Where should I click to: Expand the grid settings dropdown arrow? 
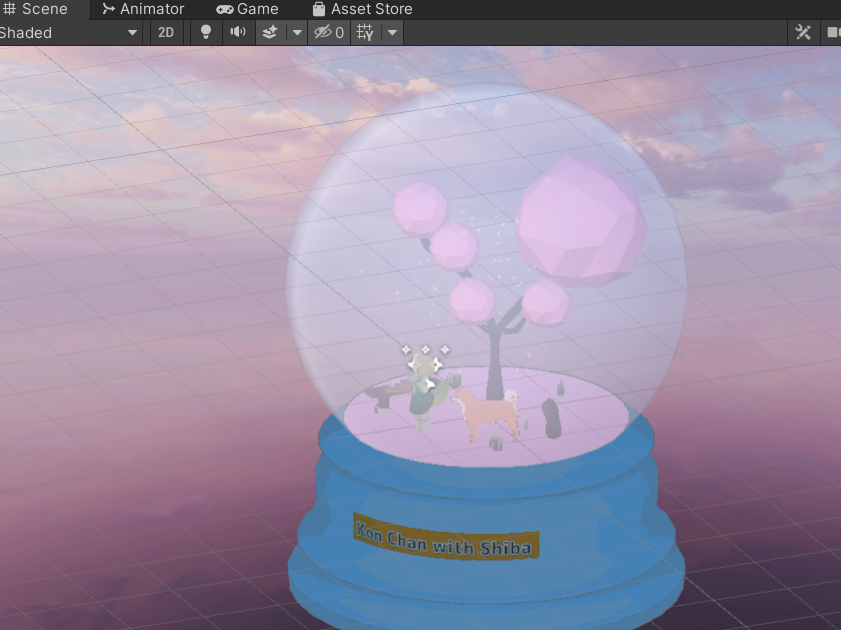(393, 33)
